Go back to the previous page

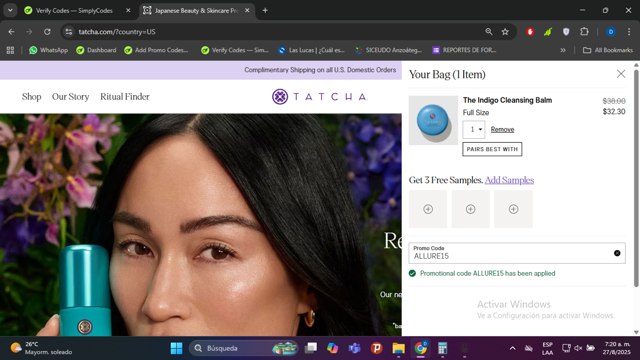click(11, 31)
